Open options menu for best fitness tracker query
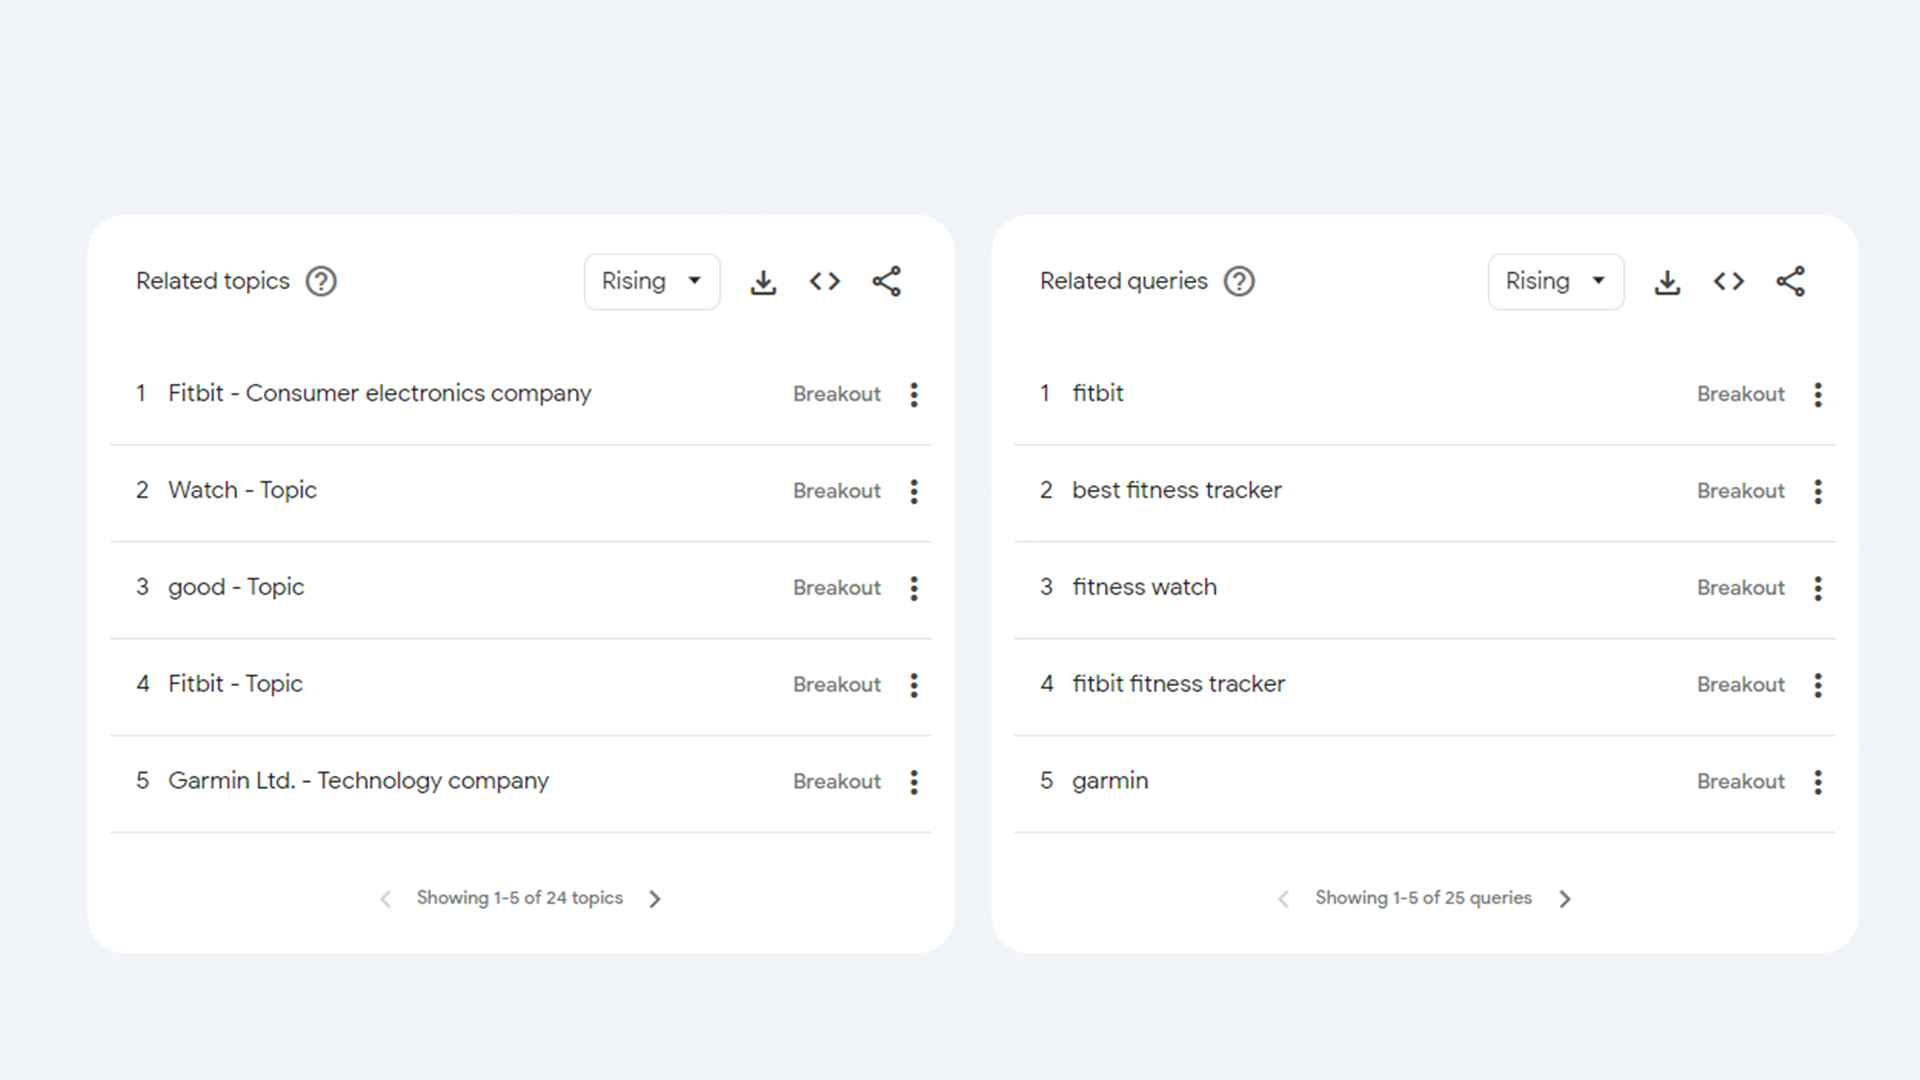 [x=1817, y=490]
